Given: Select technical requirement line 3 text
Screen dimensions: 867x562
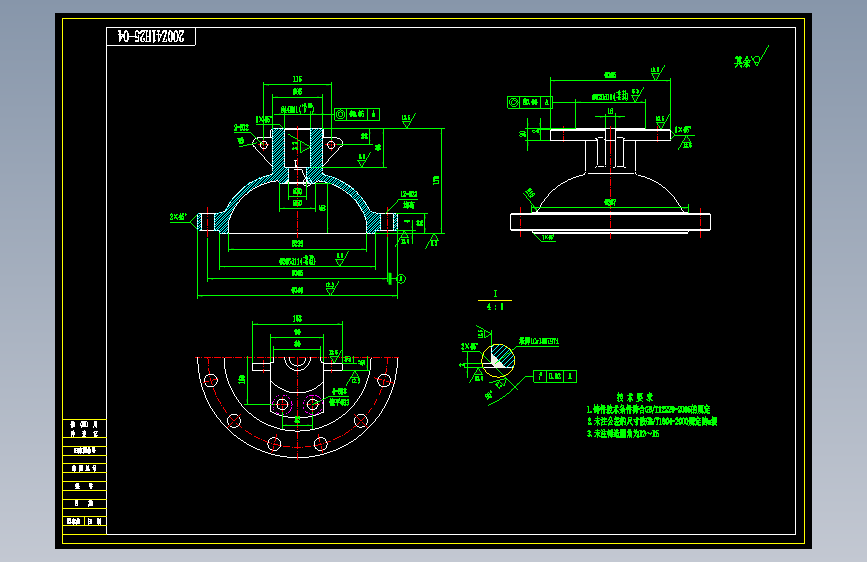Looking at the screenshot, I should [623, 434].
